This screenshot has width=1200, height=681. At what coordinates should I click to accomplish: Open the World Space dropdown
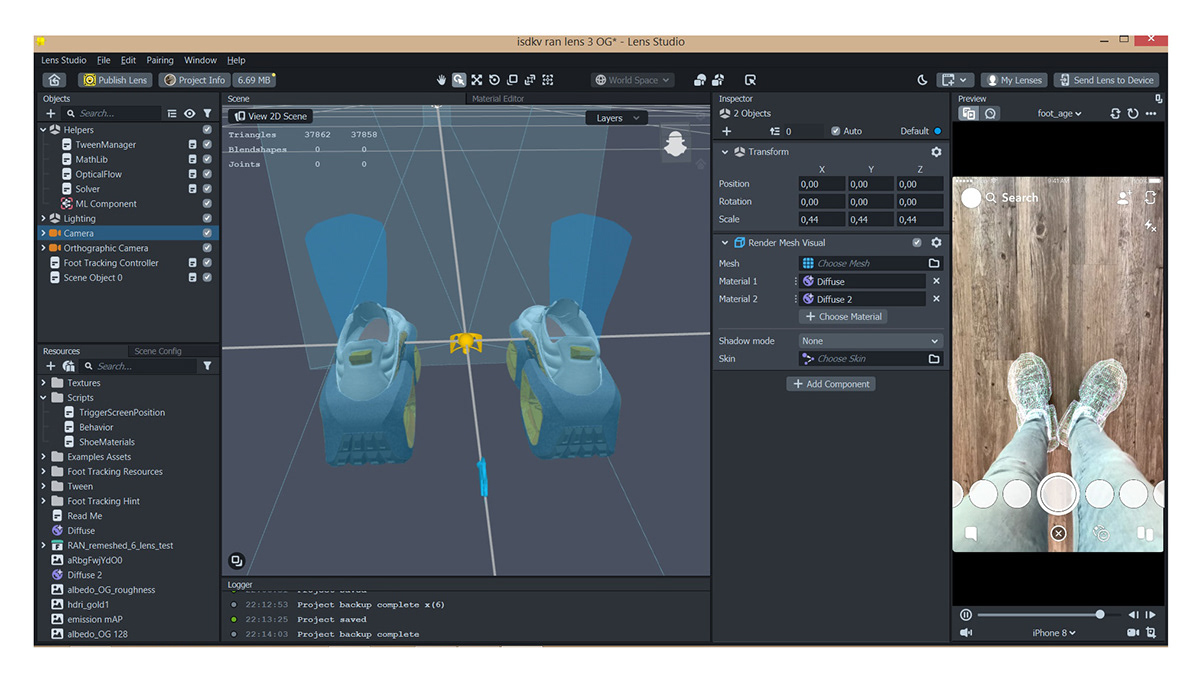632,80
